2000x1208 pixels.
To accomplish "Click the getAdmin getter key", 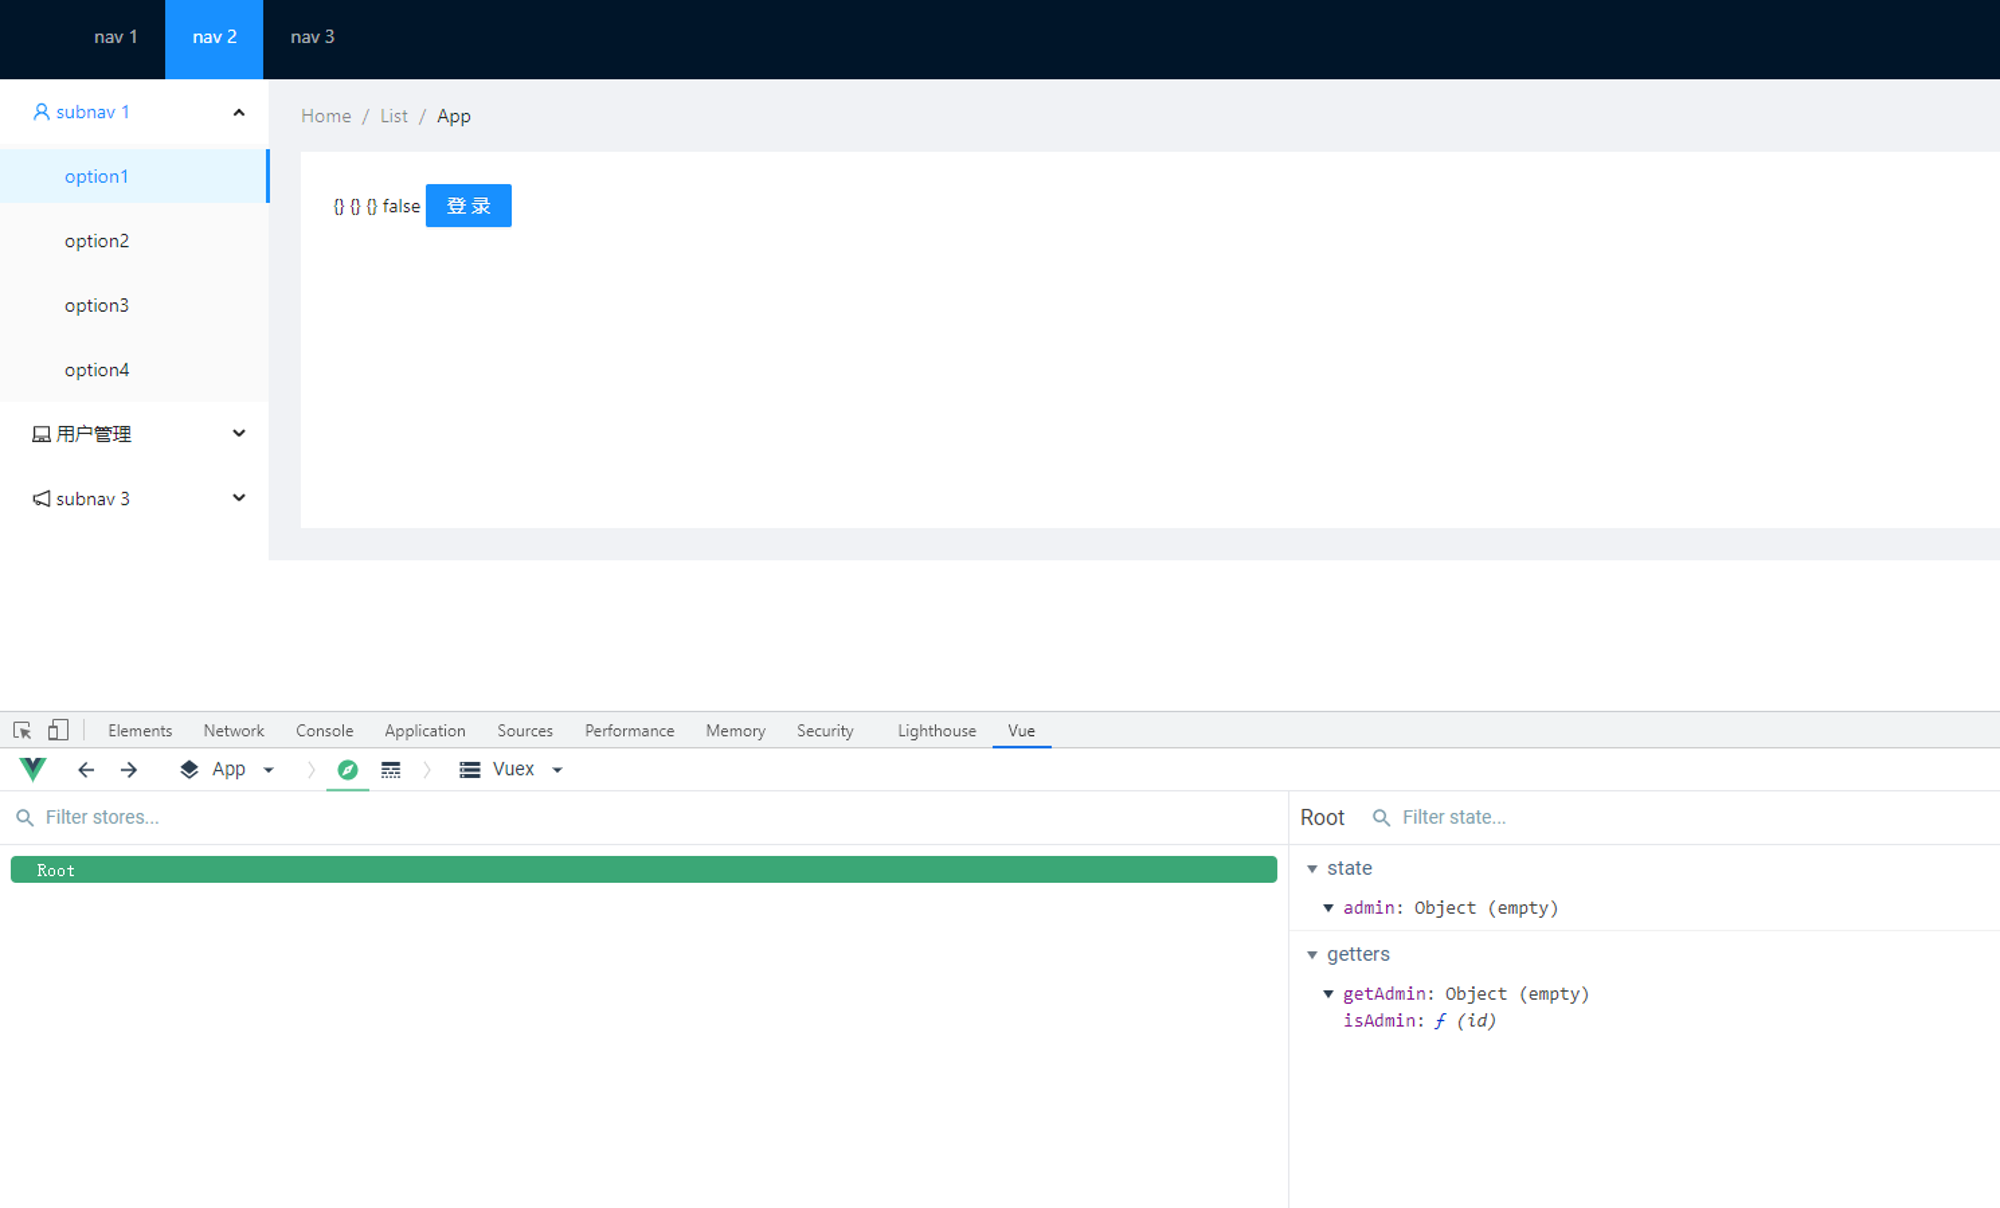I will tap(1384, 994).
